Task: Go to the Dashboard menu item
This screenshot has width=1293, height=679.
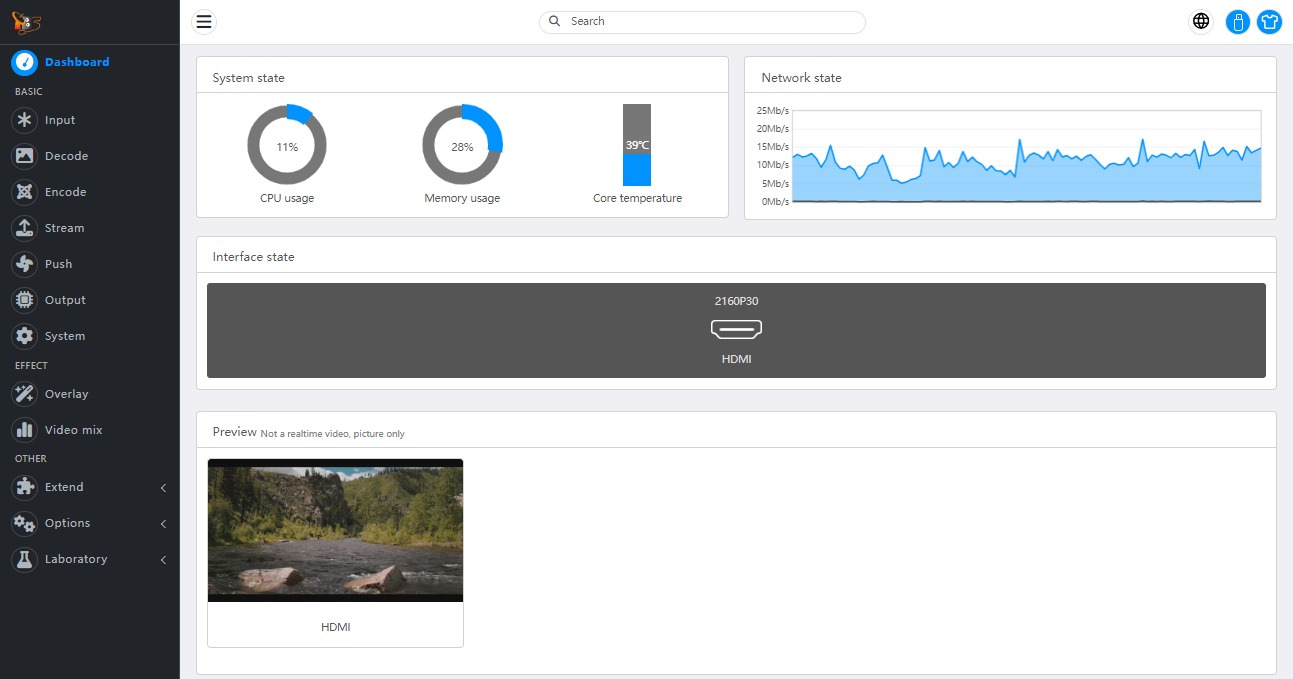Action: 77,62
